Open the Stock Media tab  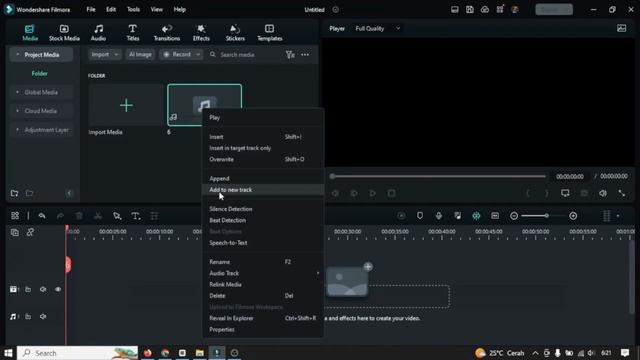(x=64, y=33)
